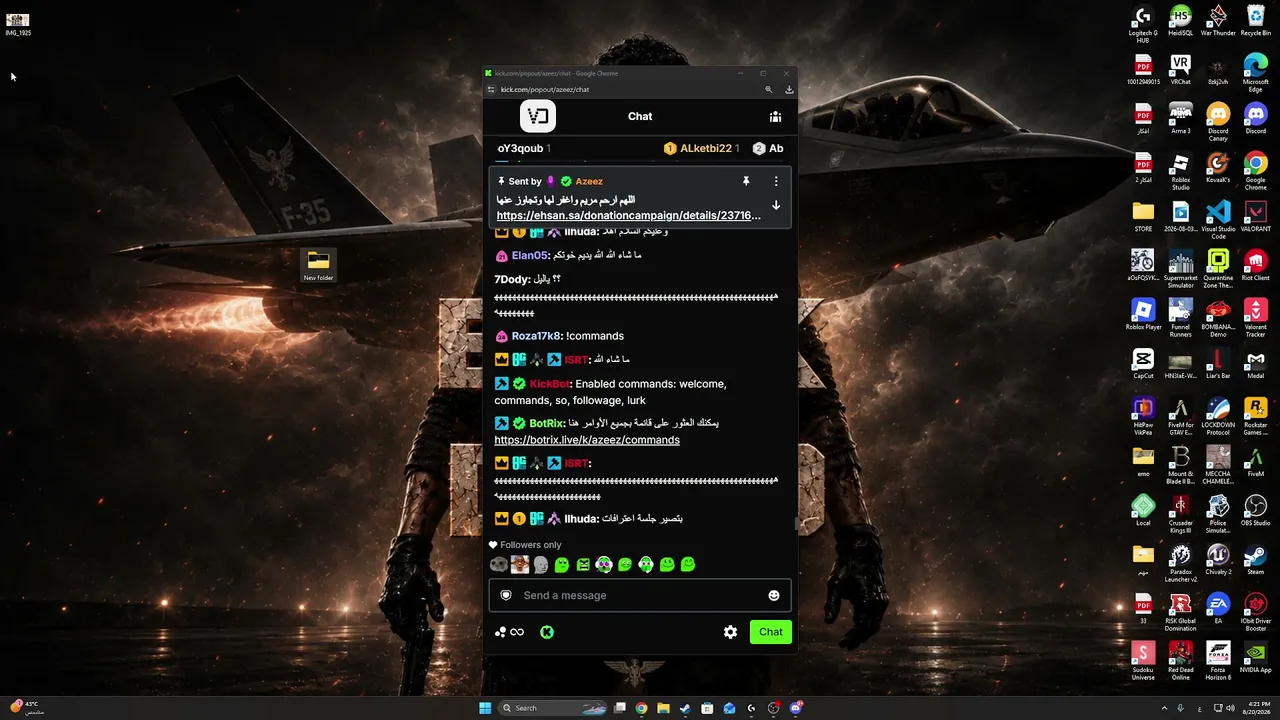The height and width of the screenshot is (720, 1280).
Task: Open chat settings gear icon
Action: 731,632
